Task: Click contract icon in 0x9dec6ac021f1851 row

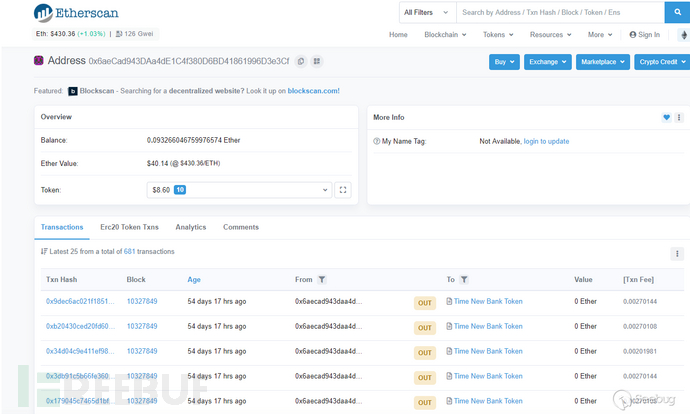Action: tap(449, 301)
